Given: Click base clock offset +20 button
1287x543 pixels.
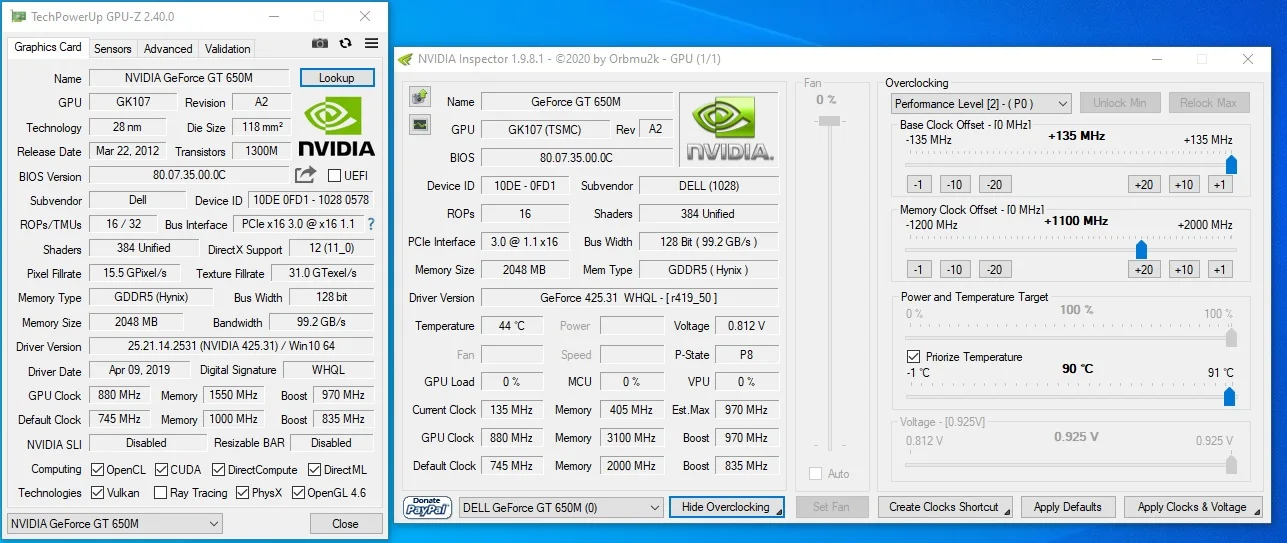Looking at the screenshot, I should coord(1144,184).
